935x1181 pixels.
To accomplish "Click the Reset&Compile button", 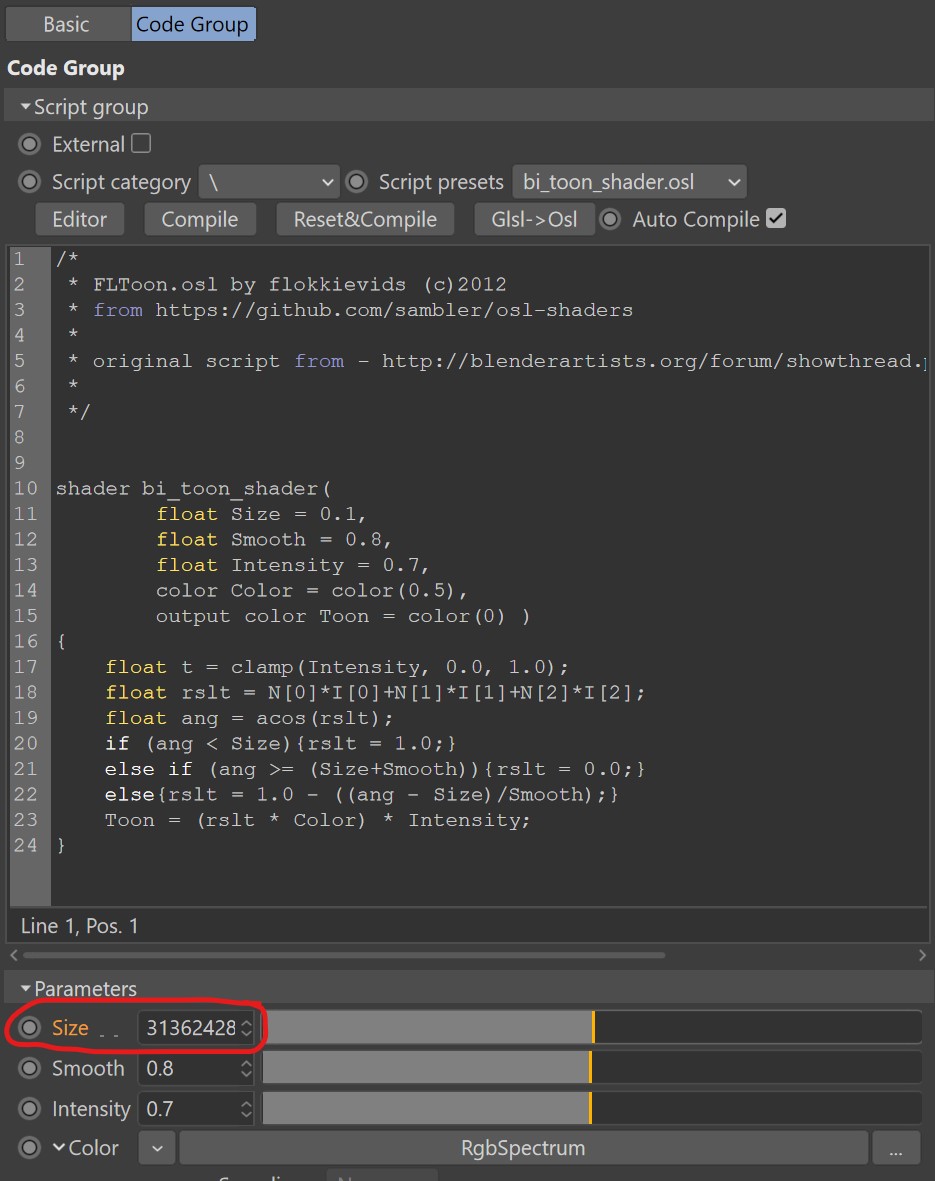I will (x=365, y=219).
